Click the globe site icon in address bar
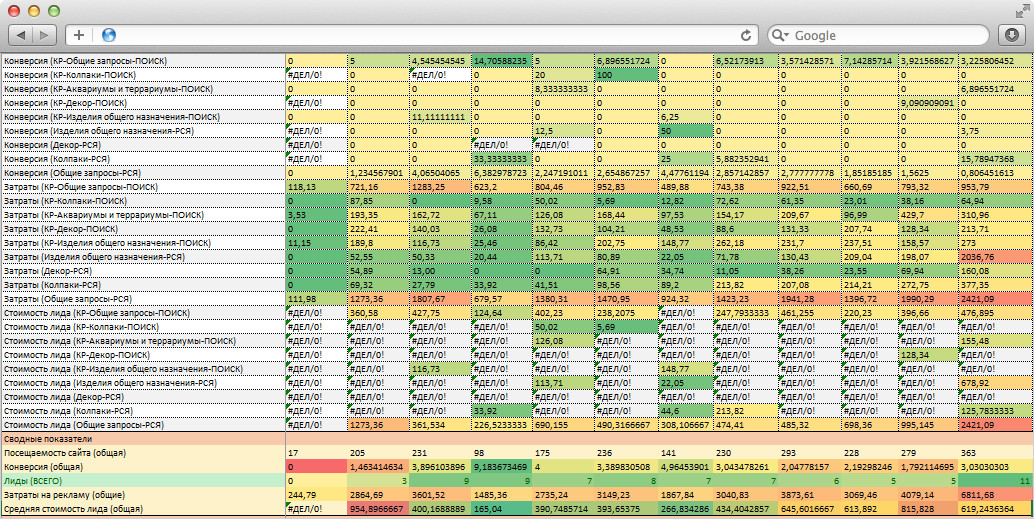Viewport: 1034px width, 519px height. [x=108, y=35]
